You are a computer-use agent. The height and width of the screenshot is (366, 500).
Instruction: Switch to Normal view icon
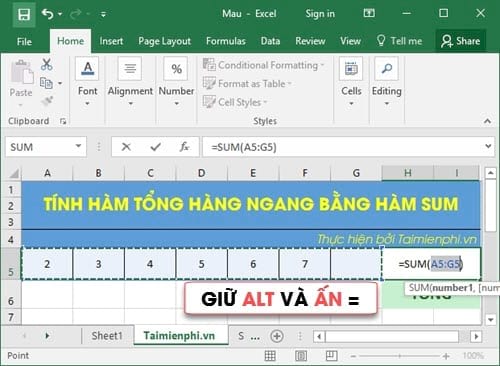pos(270,356)
